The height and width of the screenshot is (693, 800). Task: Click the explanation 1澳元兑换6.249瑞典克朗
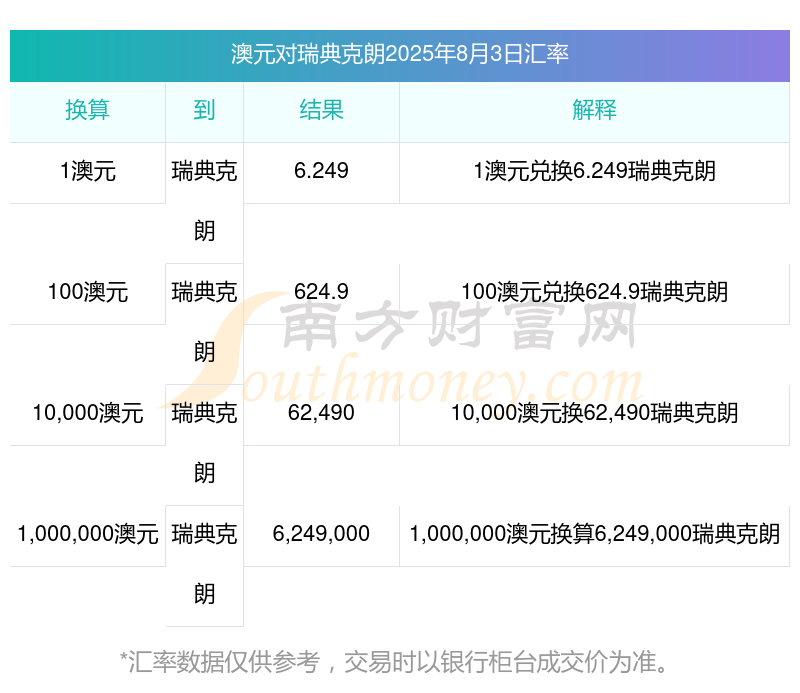tap(594, 171)
